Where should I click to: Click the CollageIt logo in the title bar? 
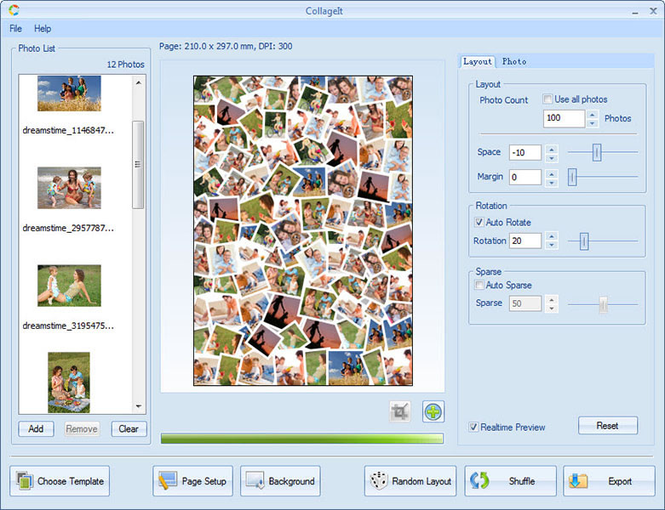(x=14, y=11)
